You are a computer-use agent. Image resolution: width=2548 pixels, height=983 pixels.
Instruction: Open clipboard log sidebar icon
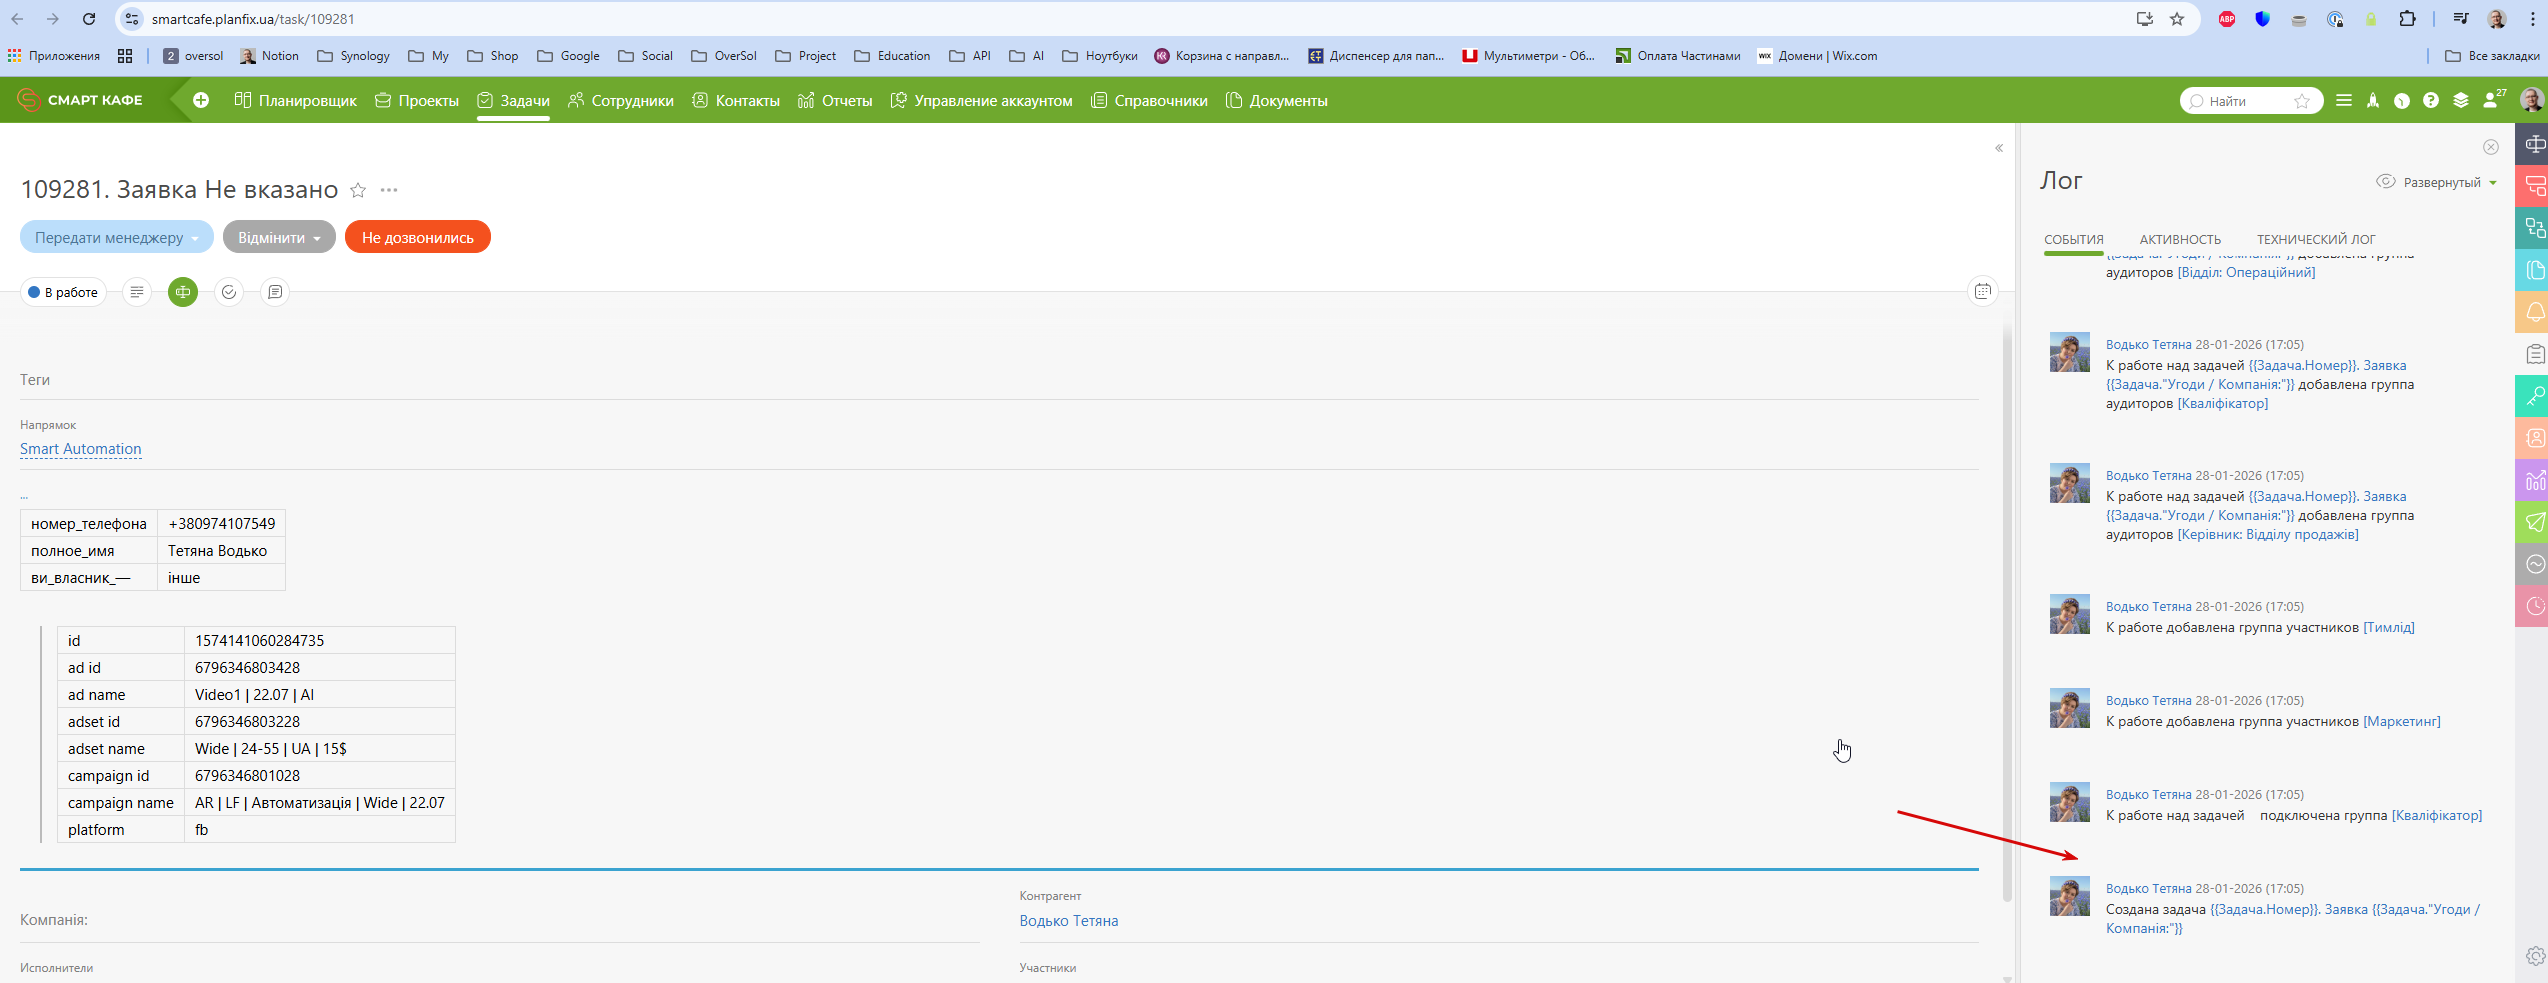click(2532, 355)
